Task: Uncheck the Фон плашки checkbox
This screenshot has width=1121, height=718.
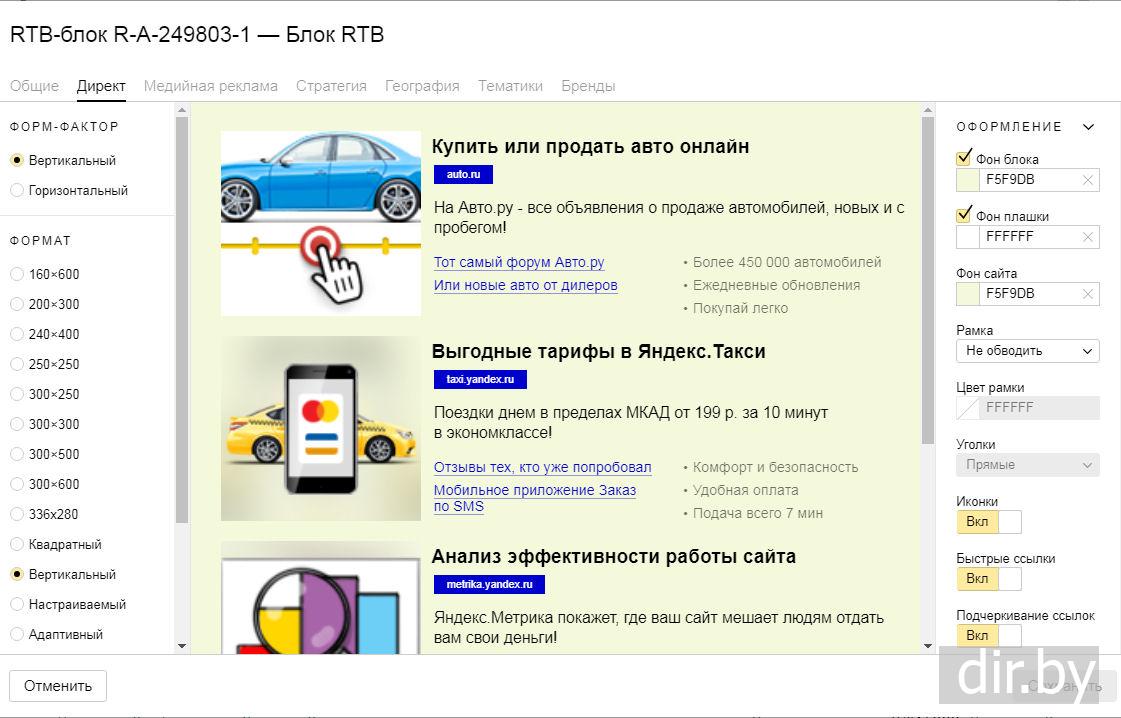Action: [965, 215]
